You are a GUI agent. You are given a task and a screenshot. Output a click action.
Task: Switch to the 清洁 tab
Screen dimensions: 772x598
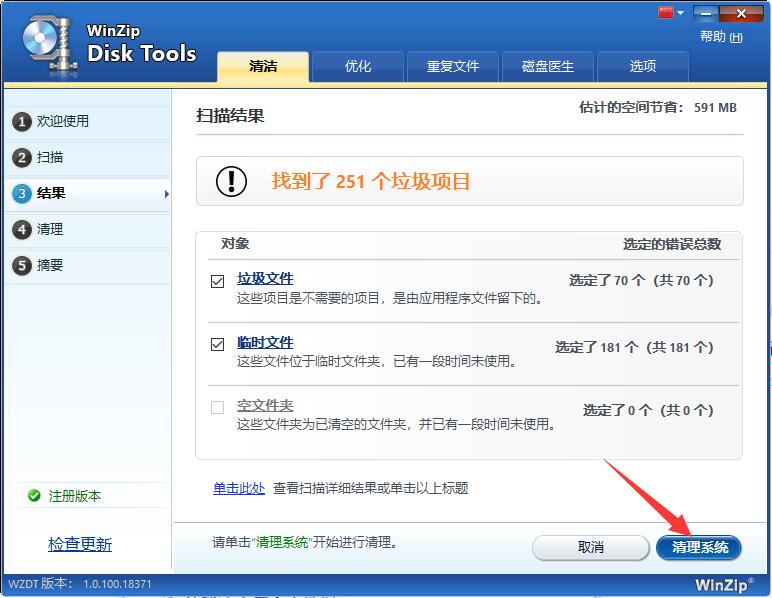coord(263,66)
